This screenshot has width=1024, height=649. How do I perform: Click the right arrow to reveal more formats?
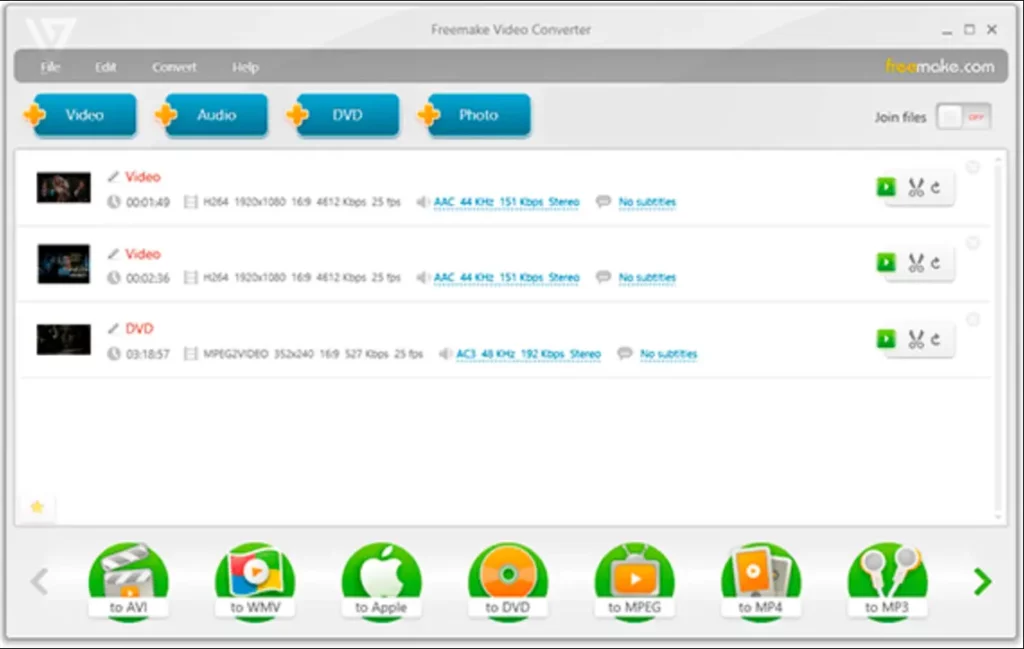[981, 581]
